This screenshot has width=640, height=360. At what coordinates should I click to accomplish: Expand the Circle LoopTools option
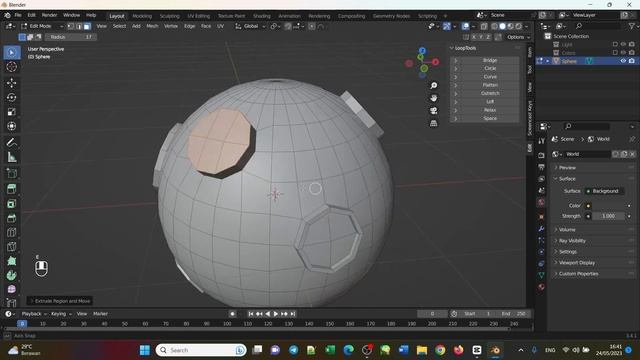click(456, 69)
